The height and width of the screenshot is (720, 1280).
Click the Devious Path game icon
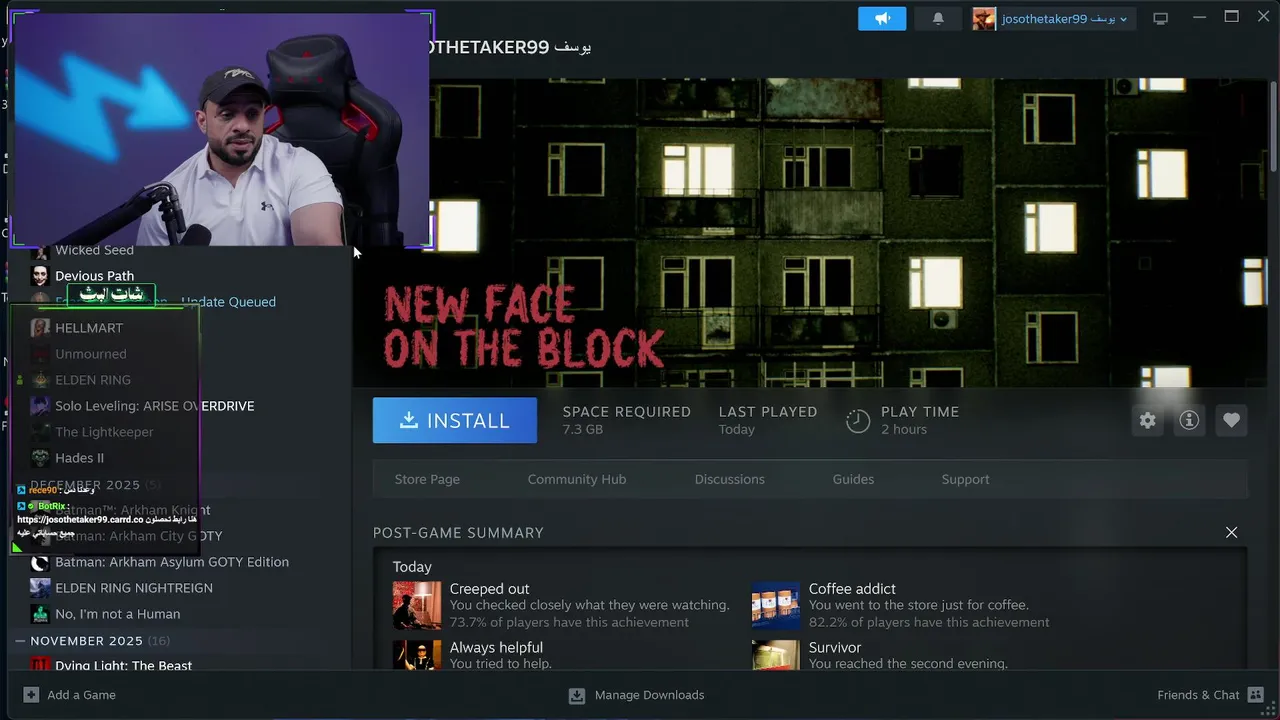click(x=40, y=276)
